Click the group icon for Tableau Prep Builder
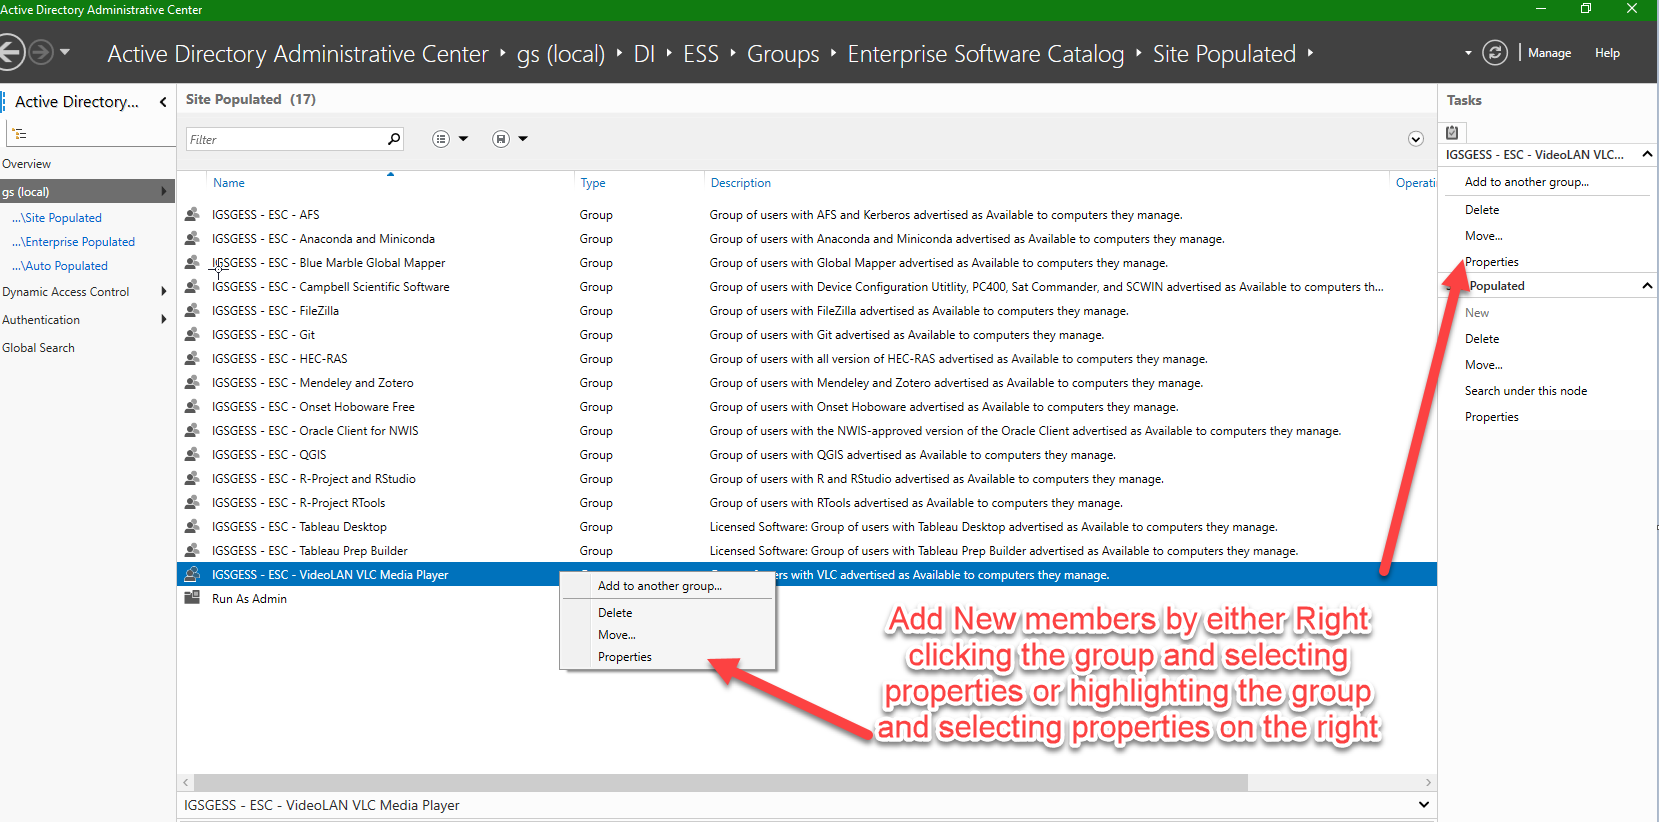Image resolution: width=1659 pixels, height=822 pixels. pos(192,550)
